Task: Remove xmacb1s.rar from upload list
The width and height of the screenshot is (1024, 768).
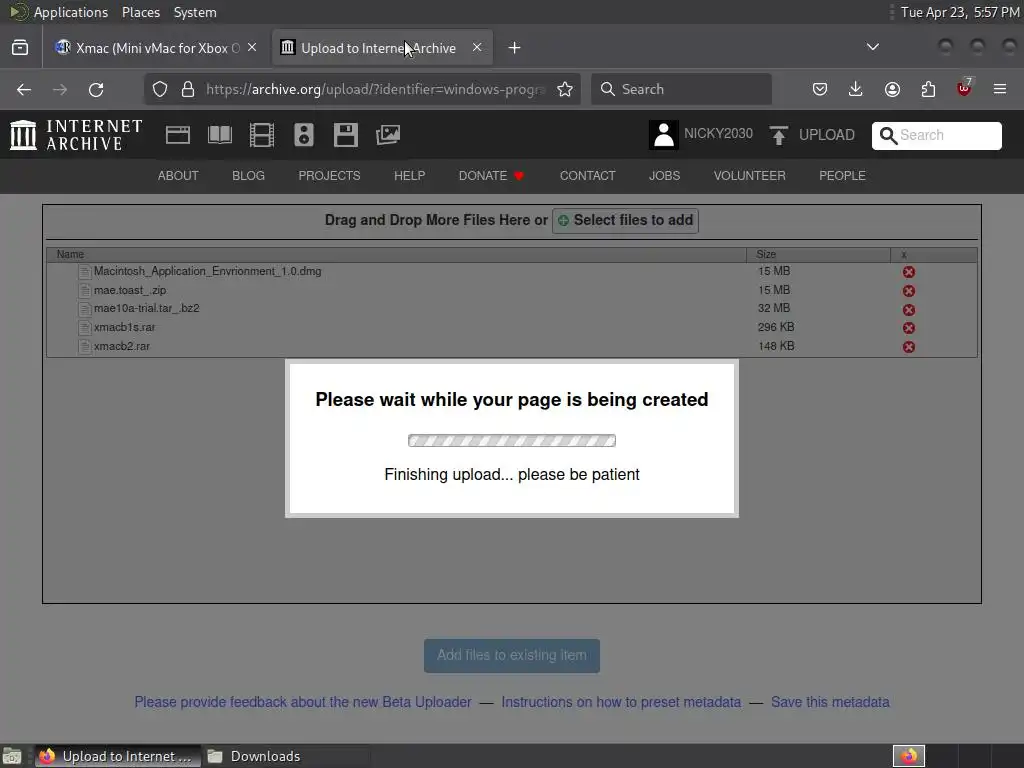Action: coord(908,328)
